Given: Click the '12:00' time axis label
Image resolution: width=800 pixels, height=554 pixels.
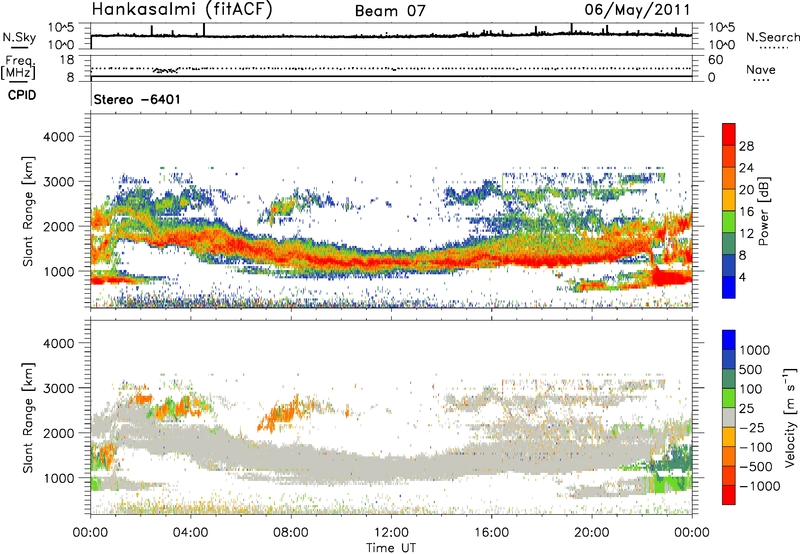Looking at the screenshot, I should 391,533.
